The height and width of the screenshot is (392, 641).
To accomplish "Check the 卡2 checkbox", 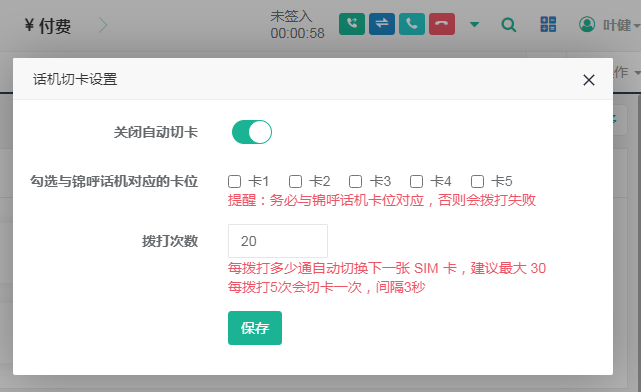I will [295, 181].
